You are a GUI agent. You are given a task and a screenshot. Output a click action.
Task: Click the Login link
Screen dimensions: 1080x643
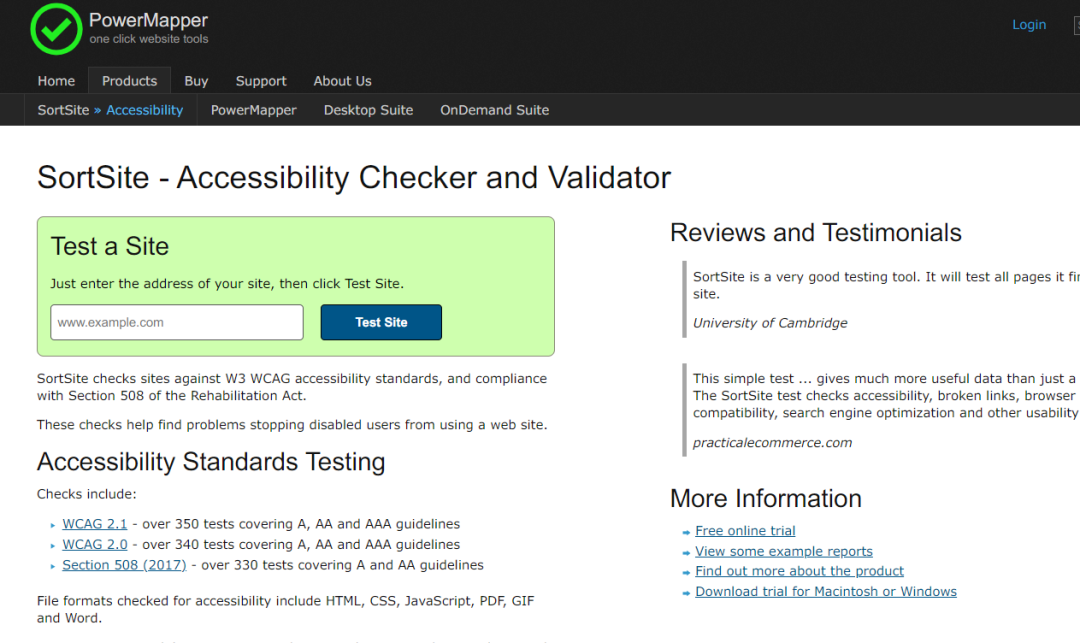point(1029,25)
